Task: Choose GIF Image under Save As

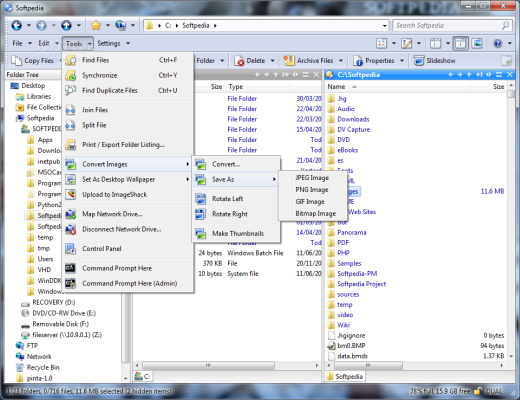Action: [x=313, y=202]
